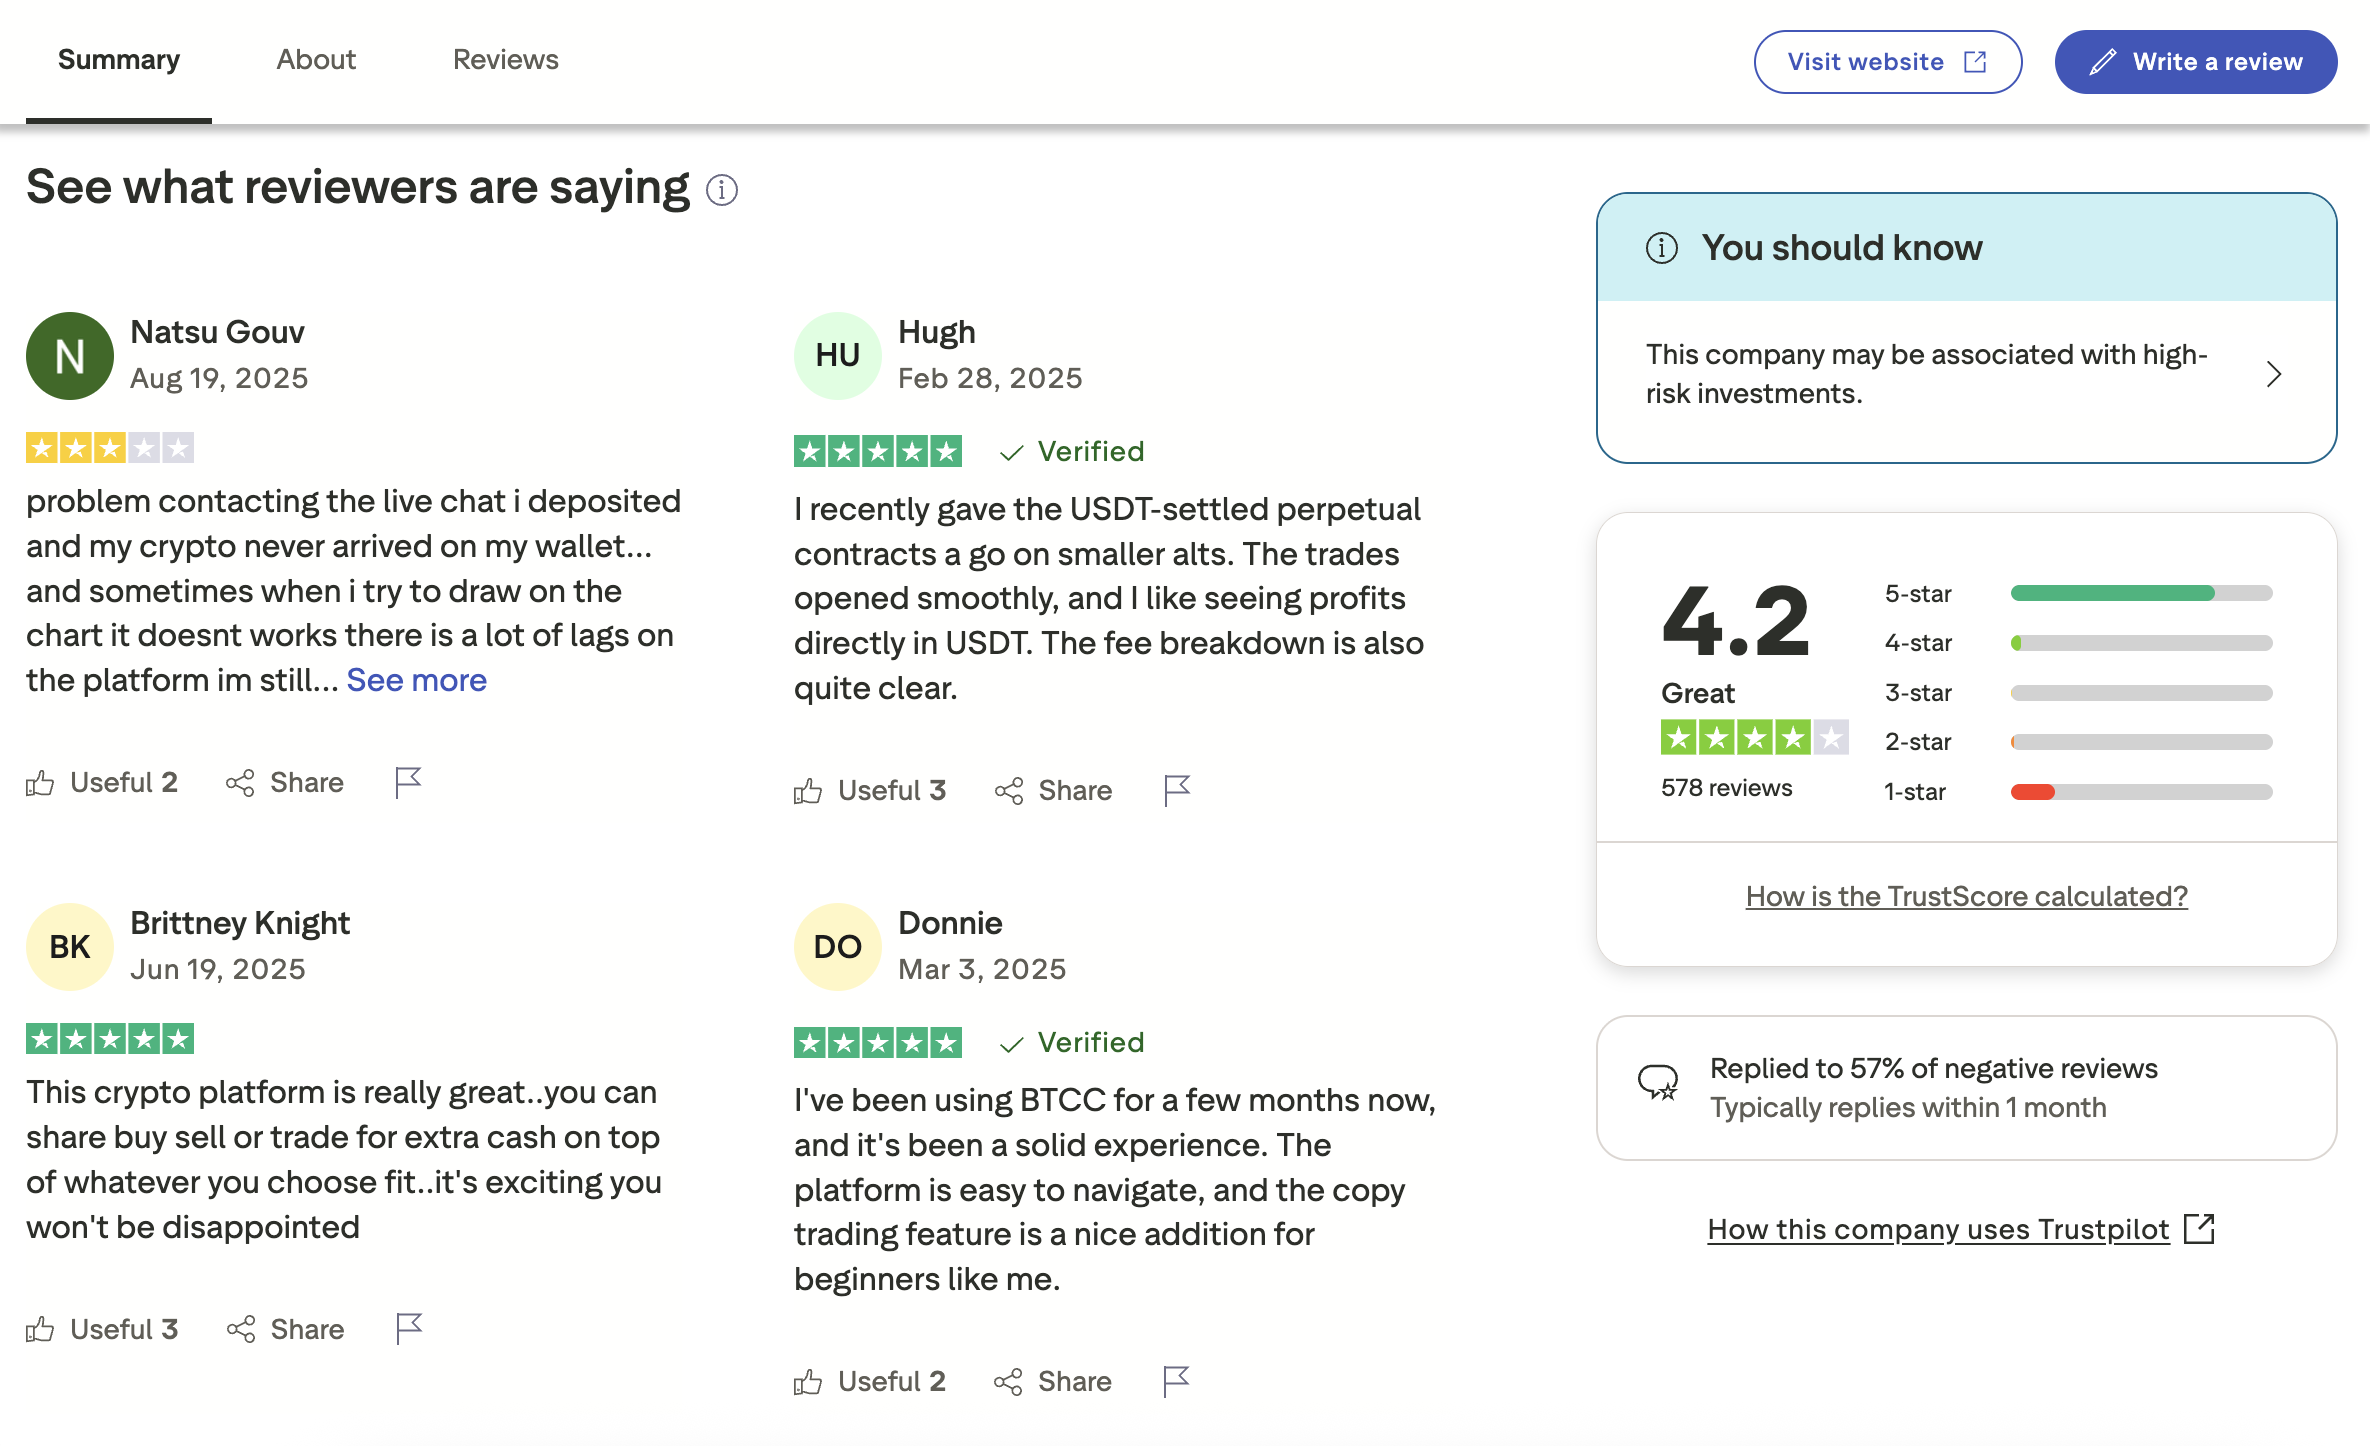Click the Visit website button
The height and width of the screenshot is (1446, 2370).
(1887, 62)
